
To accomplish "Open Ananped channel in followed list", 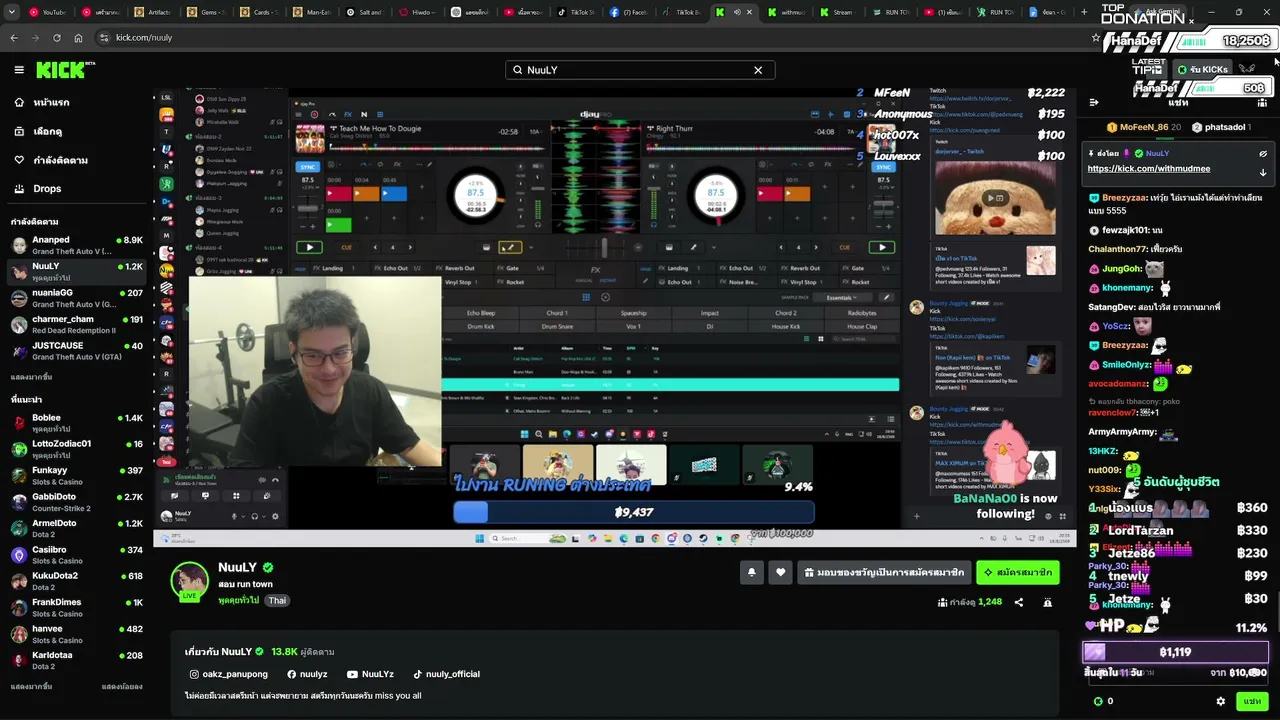I will pyautogui.click(x=77, y=245).
